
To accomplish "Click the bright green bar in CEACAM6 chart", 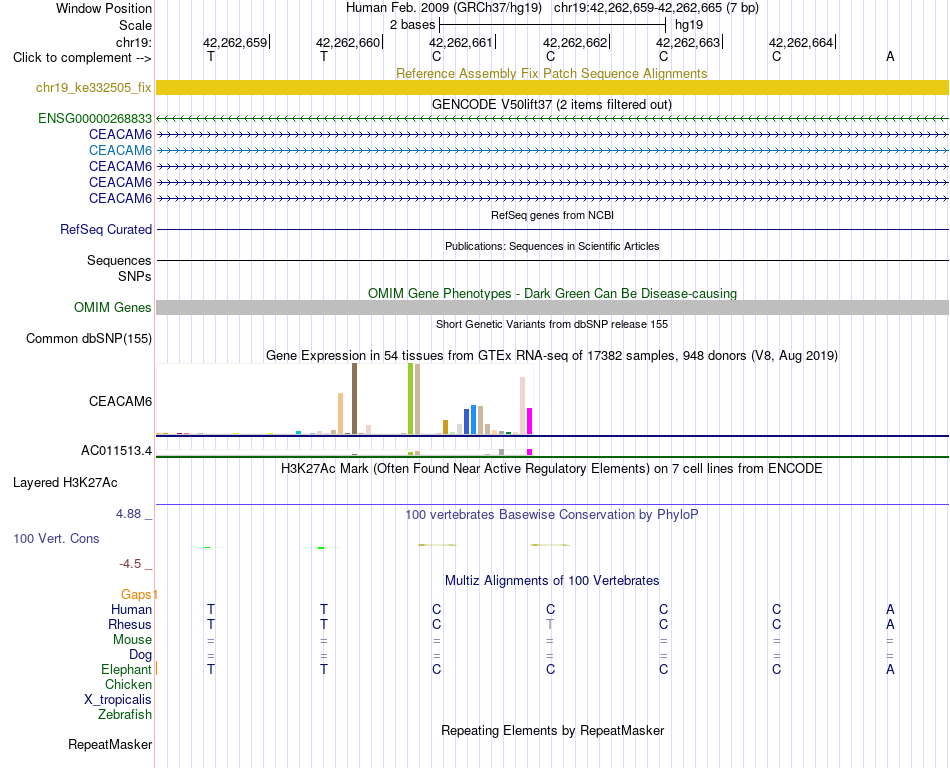I will point(410,399).
